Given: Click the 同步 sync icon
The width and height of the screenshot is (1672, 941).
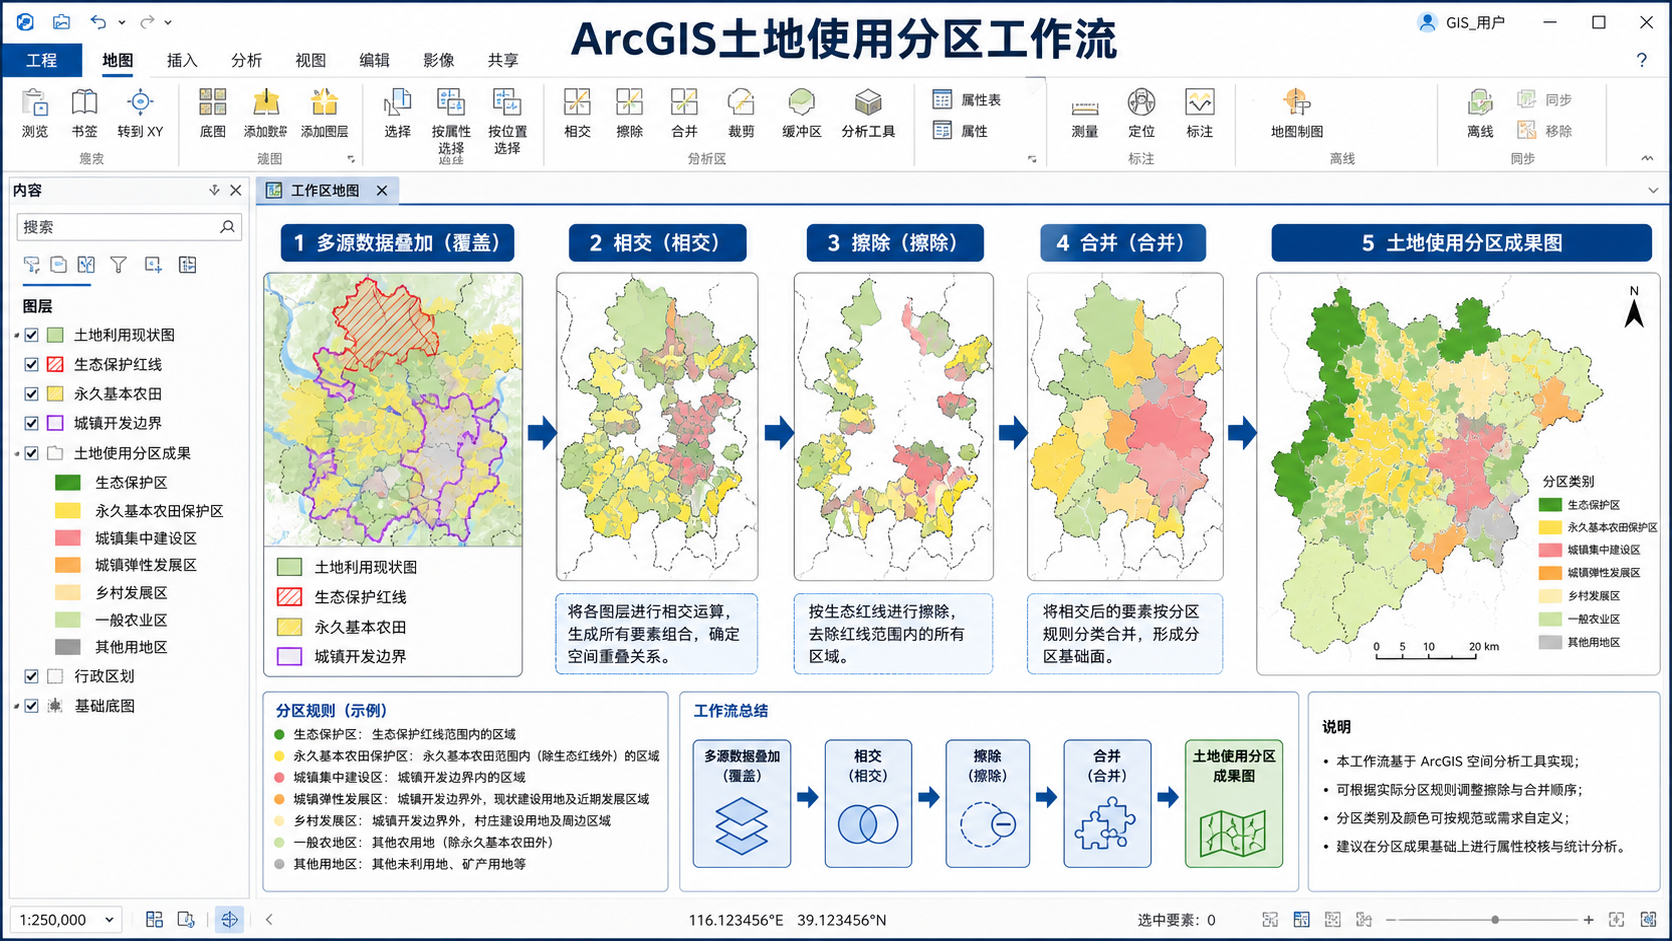Looking at the screenshot, I should (1526, 99).
